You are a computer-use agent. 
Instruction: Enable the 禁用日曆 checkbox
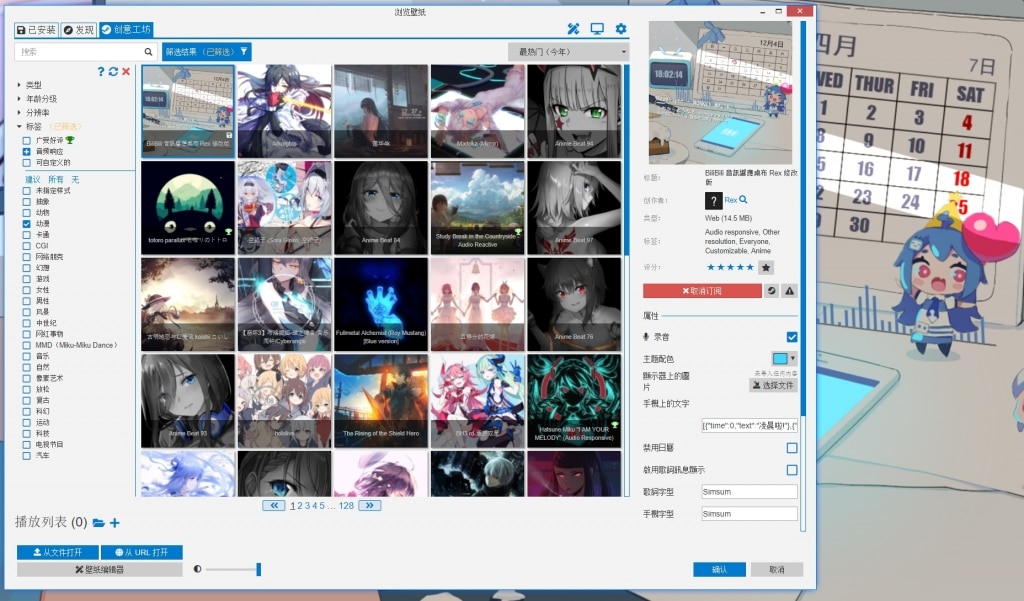pyautogui.click(x=792, y=448)
